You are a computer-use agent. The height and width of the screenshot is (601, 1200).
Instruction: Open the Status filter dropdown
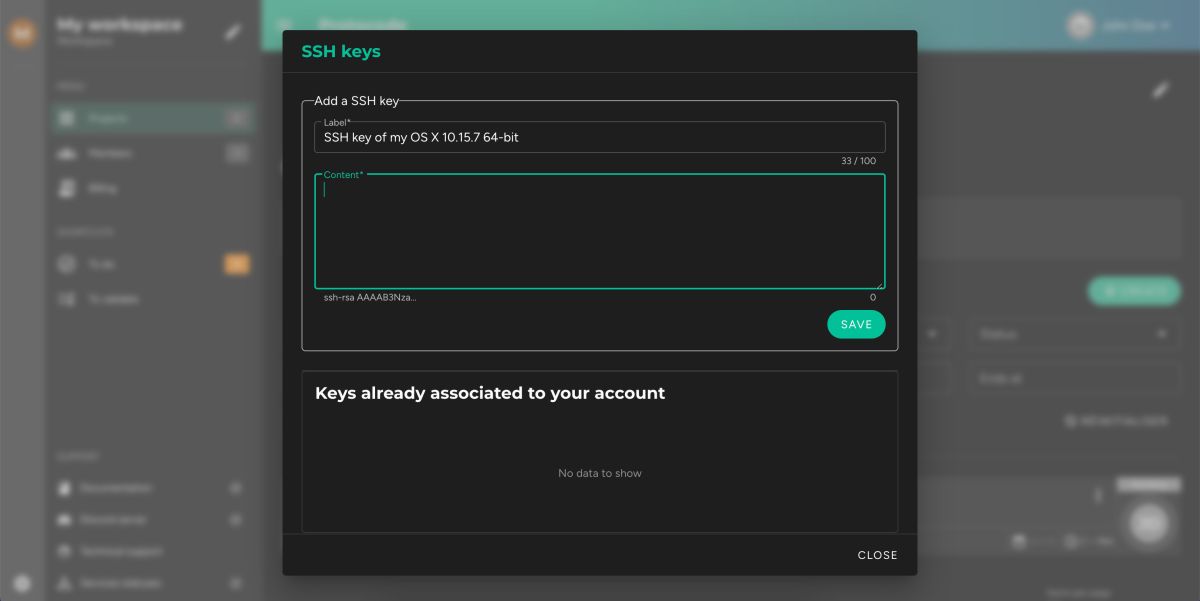(1073, 334)
